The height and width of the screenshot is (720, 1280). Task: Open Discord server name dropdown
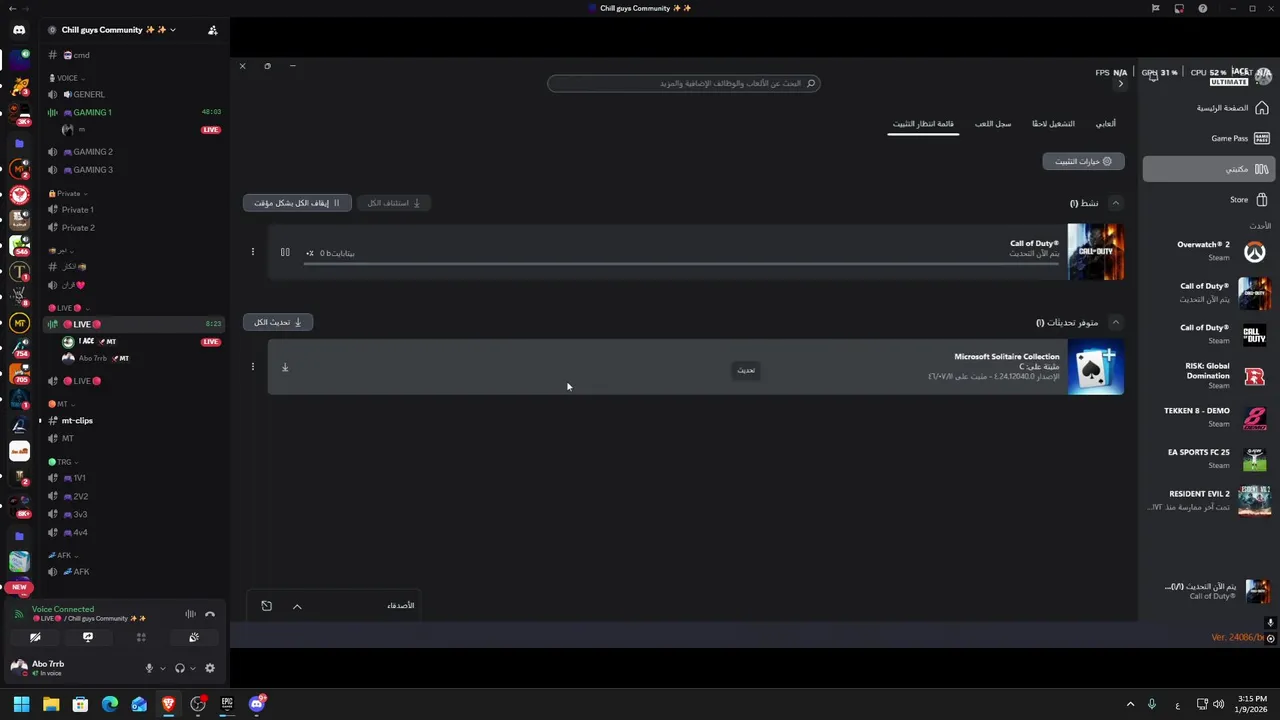click(119, 30)
